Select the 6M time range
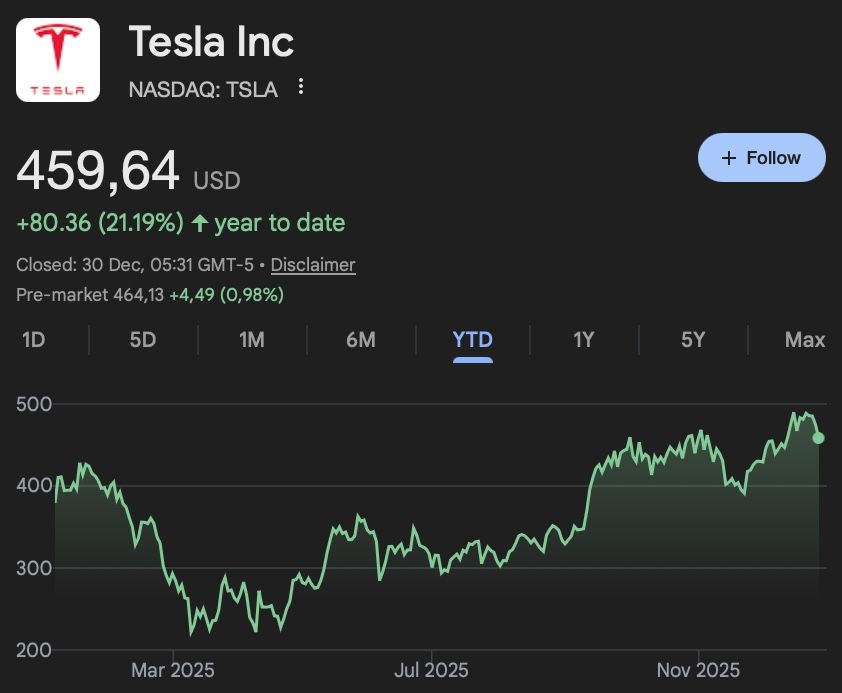Image resolution: width=842 pixels, height=693 pixels. [362, 340]
